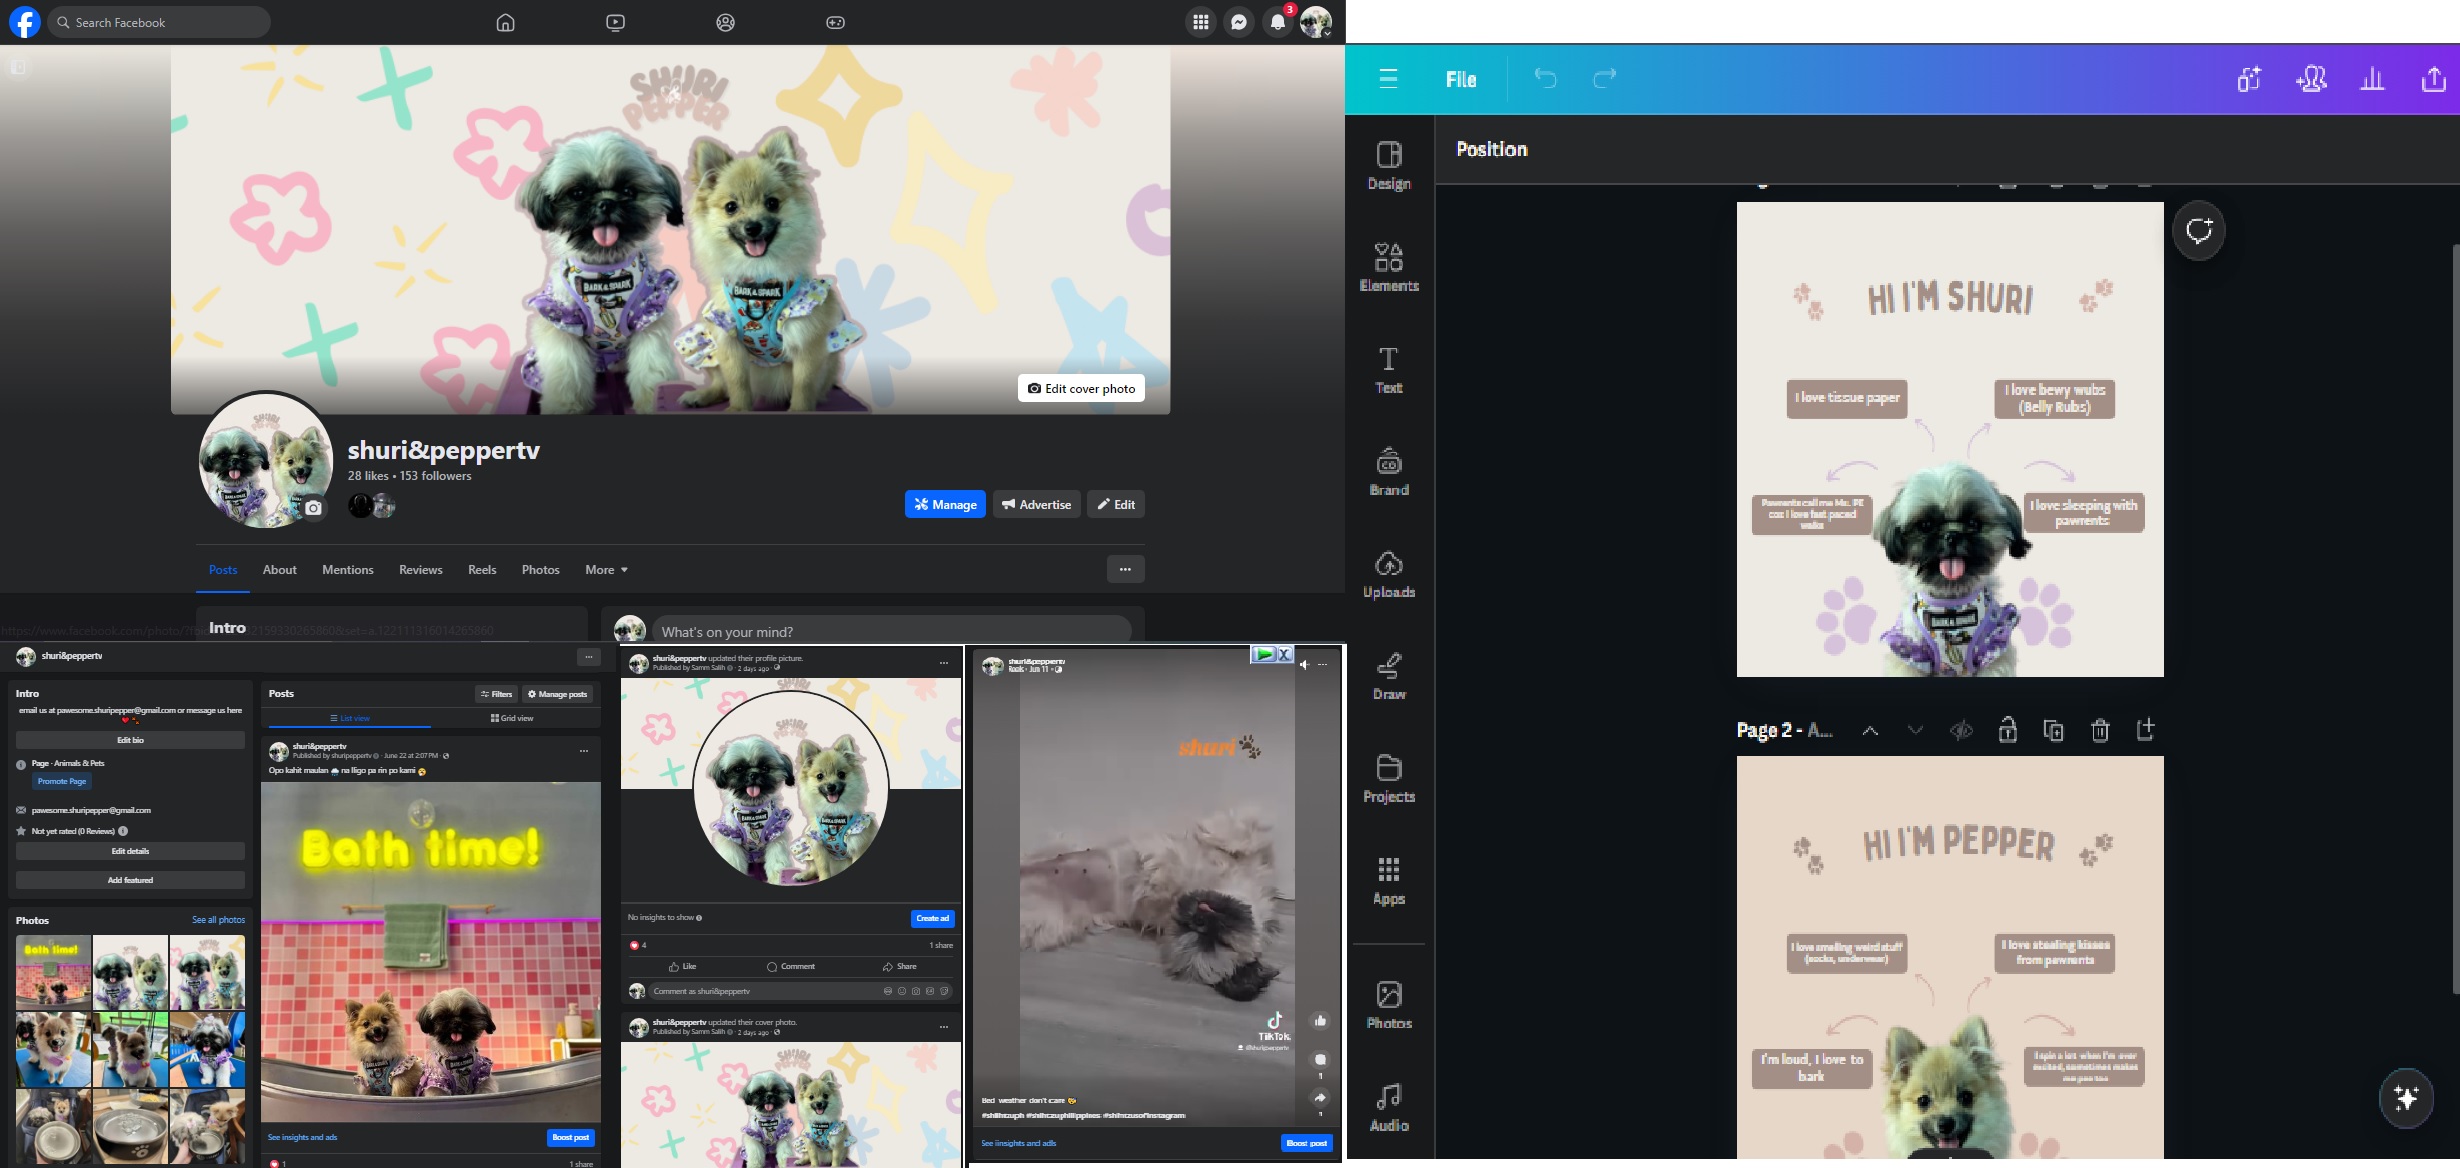
Task: Open Facebook Messenger icon
Action: coord(1239,22)
